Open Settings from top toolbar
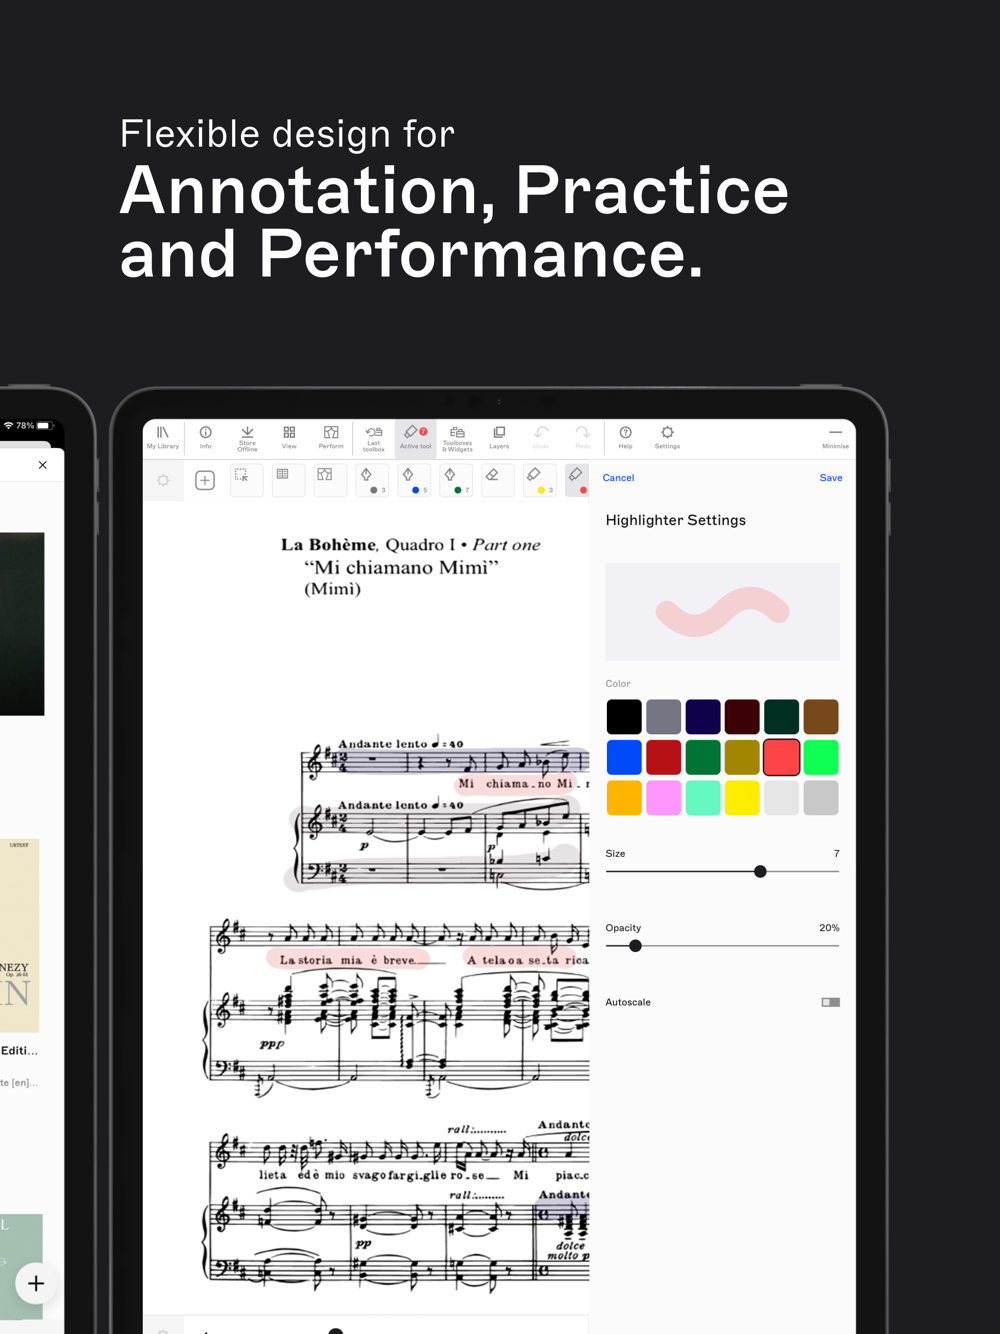This screenshot has height=1334, width=1000. [667, 438]
